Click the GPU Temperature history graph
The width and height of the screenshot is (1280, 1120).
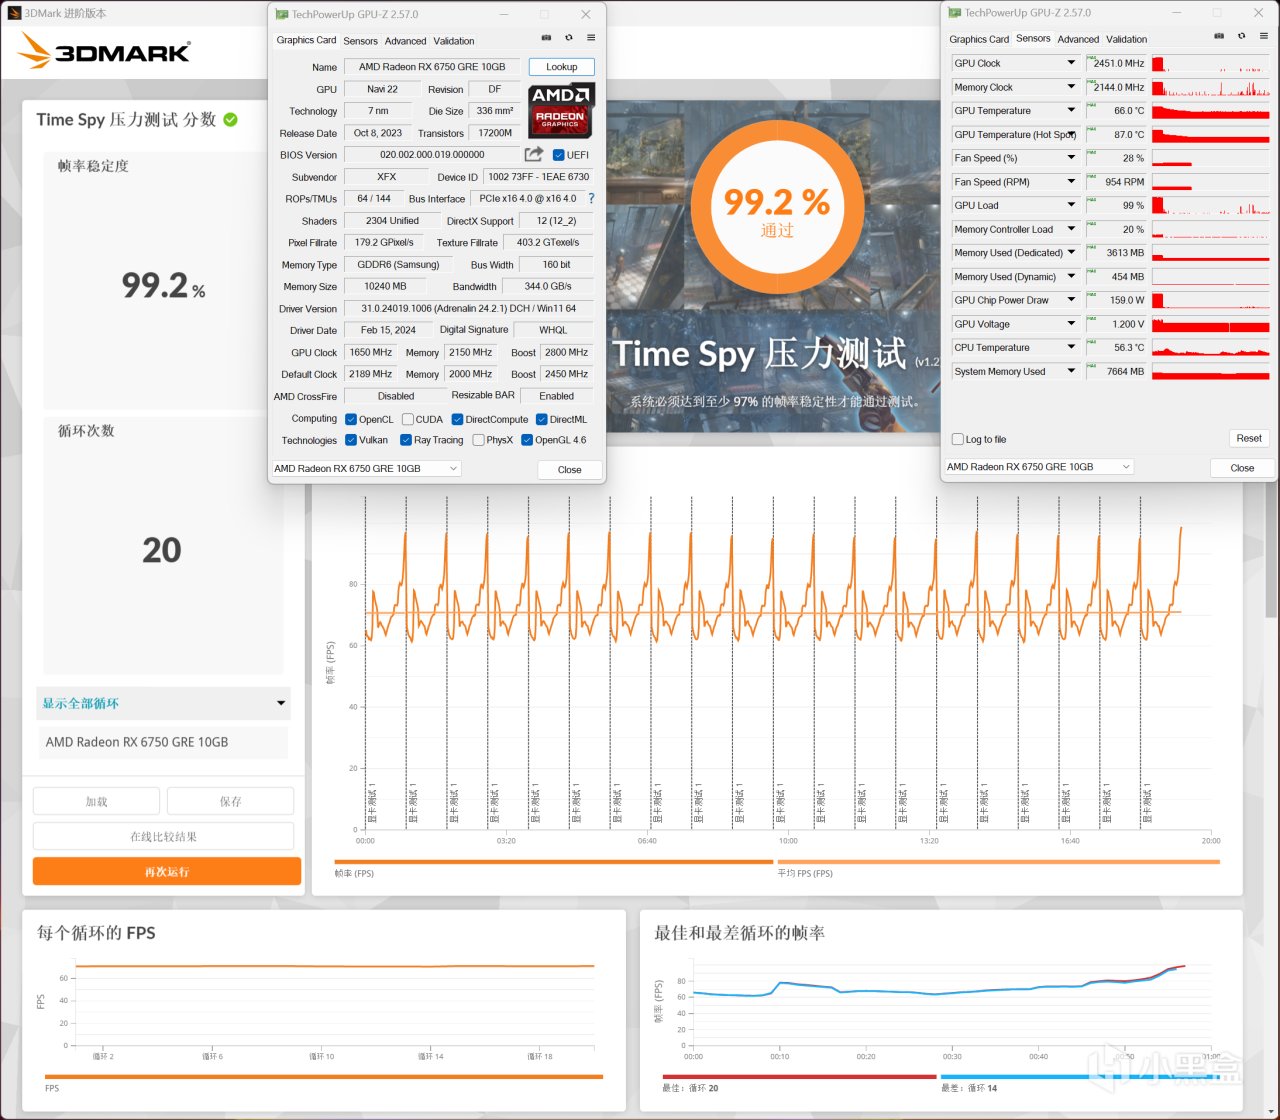tap(1211, 111)
